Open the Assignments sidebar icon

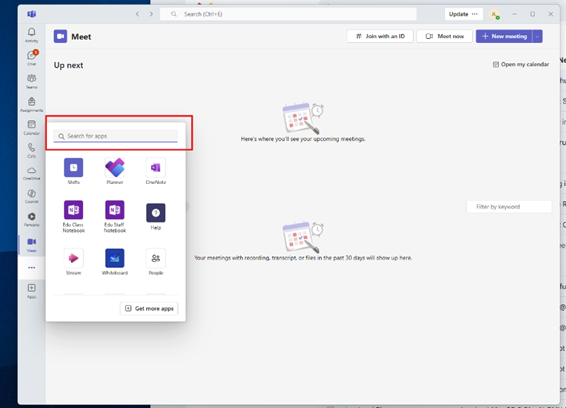32,104
